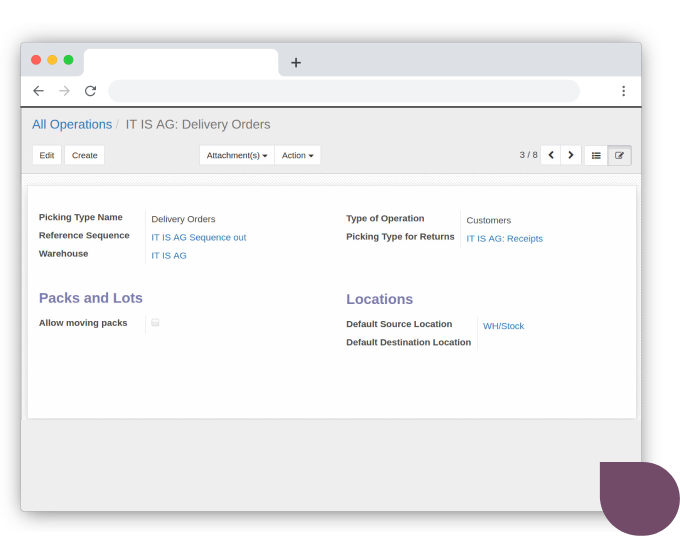
Task: Reload the page with refresh icon
Action: pyautogui.click(x=90, y=91)
